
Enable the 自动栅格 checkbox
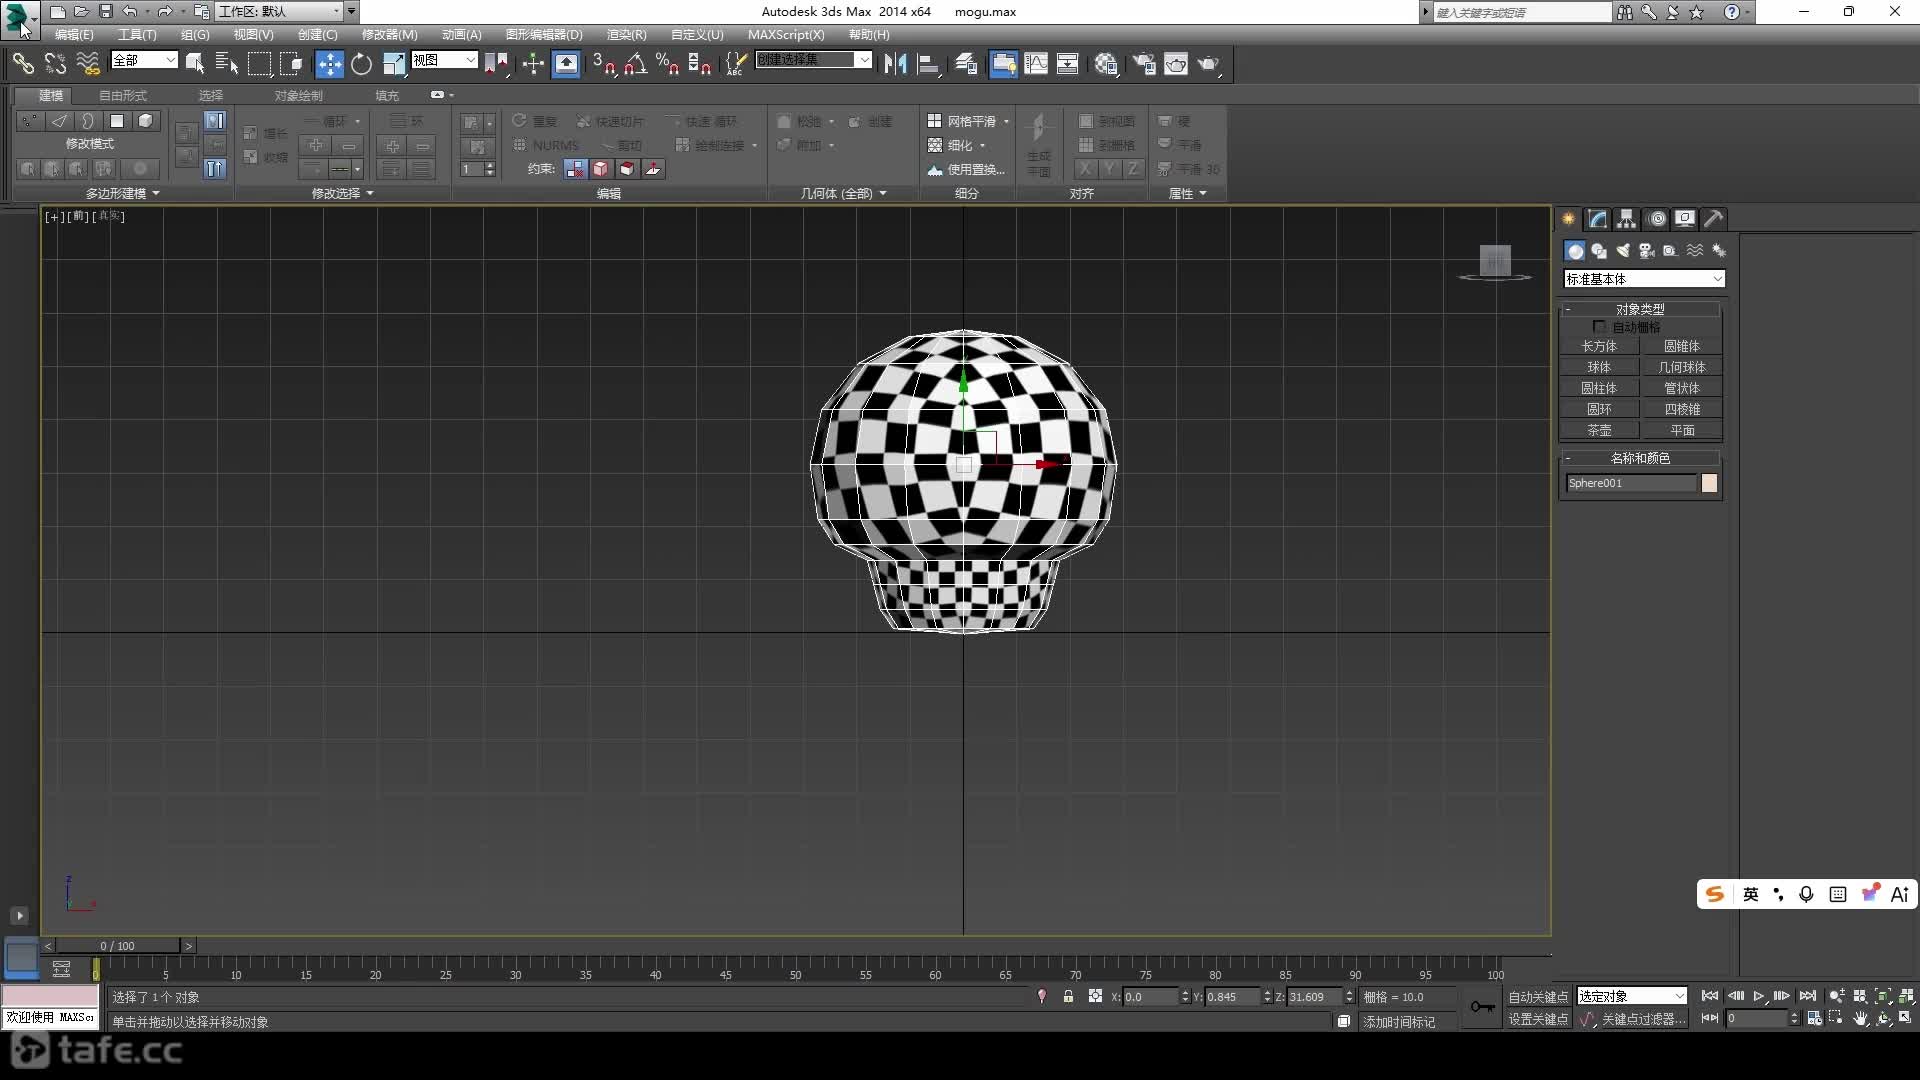point(1599,327)
